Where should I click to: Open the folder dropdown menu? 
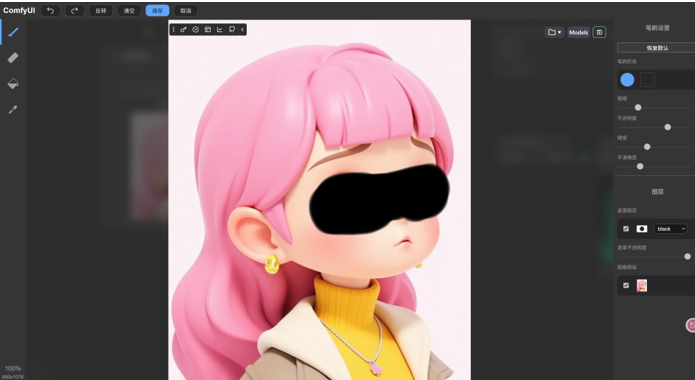click(x=554, y=32)
